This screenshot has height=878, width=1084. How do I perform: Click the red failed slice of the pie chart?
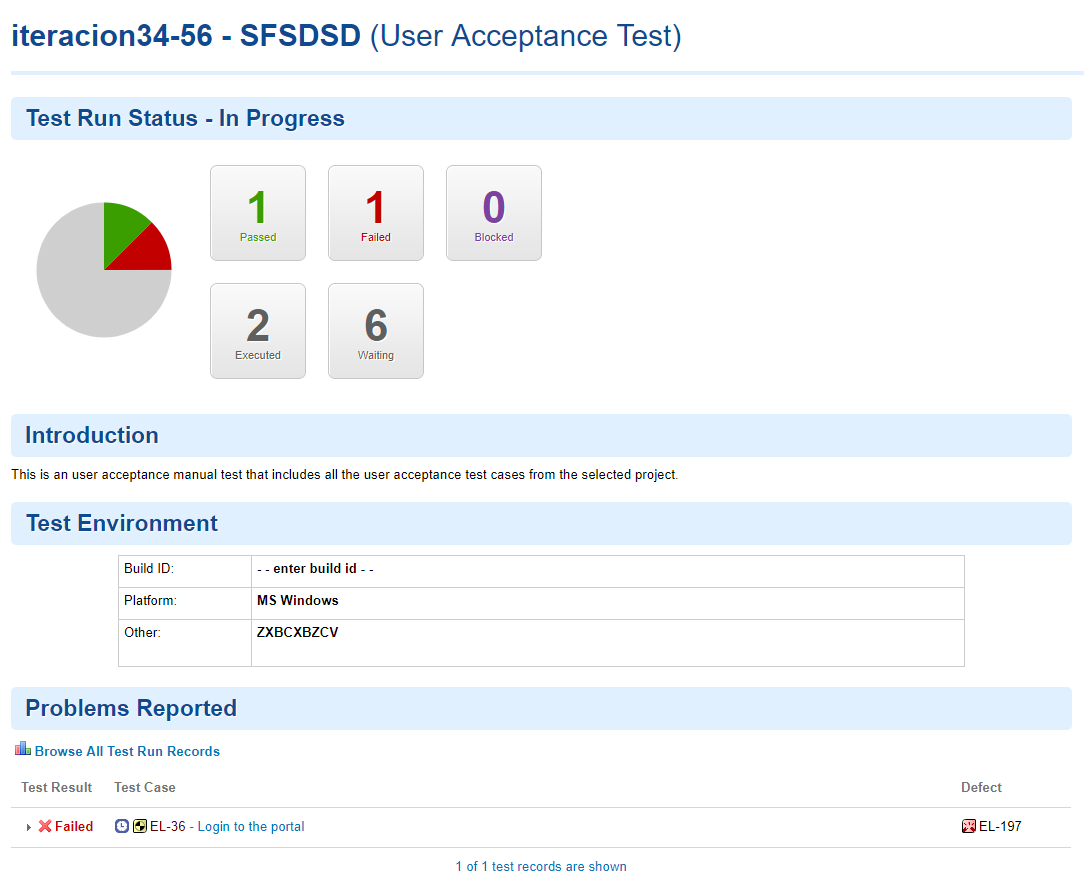pos(149,252)
